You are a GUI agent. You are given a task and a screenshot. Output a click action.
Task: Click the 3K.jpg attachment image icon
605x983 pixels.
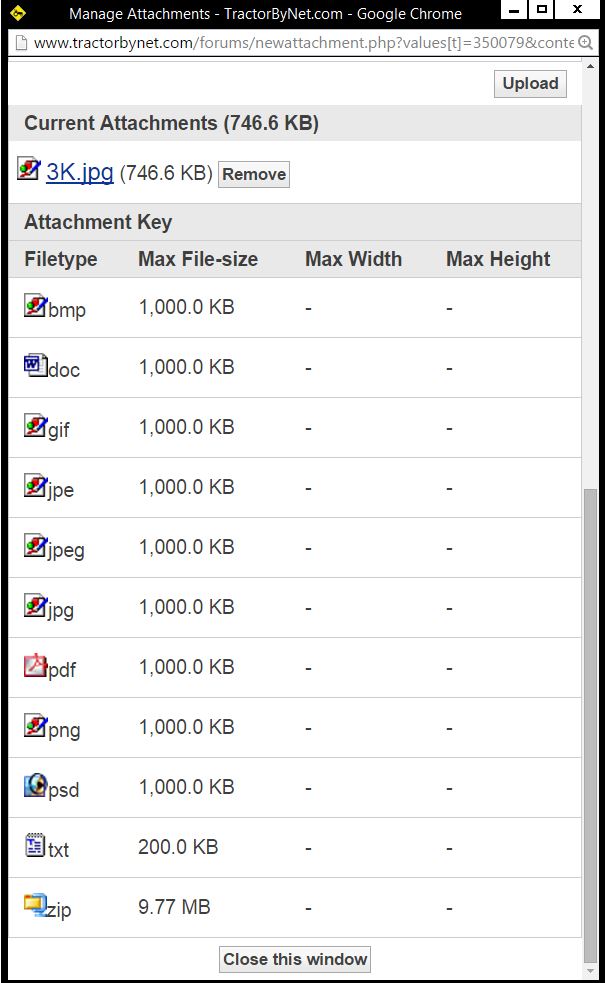pyautogui.click(x=29, y=169)
